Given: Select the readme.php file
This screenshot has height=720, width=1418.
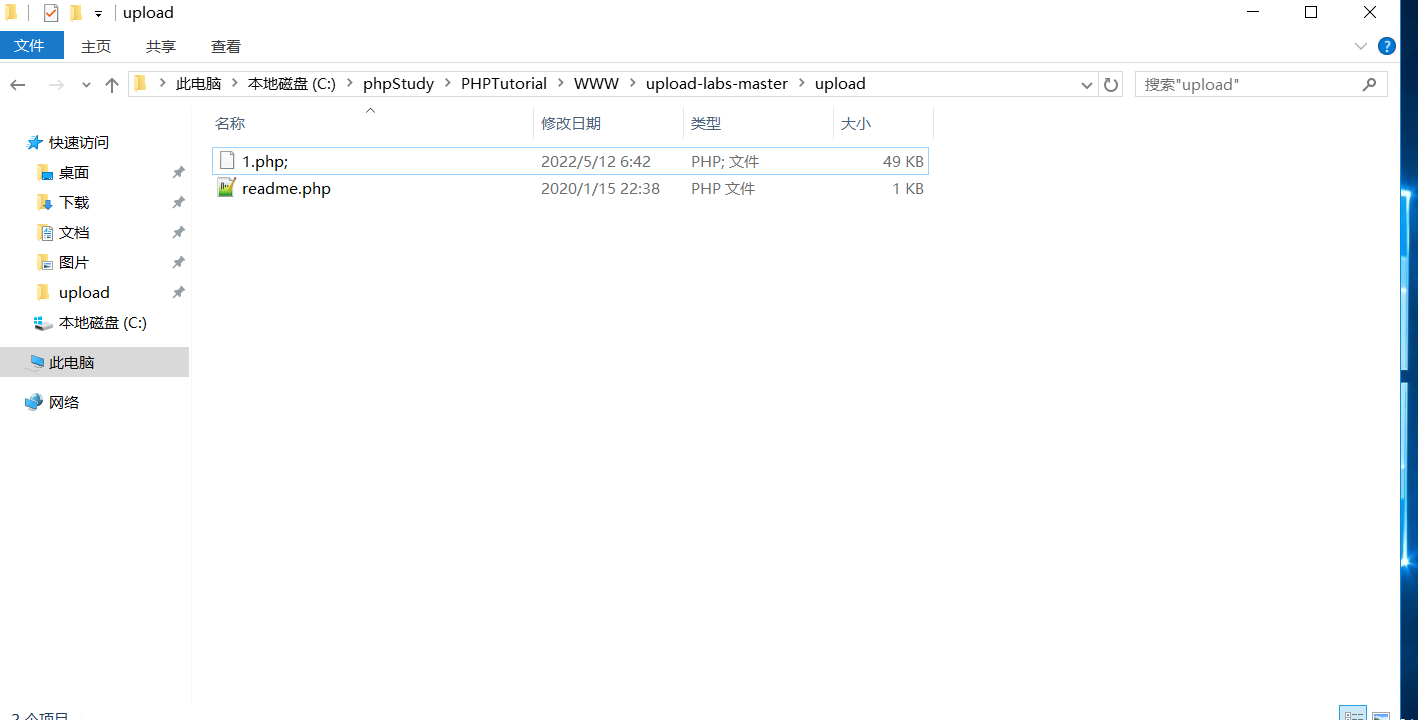Looking at the screenshot, I should click(x=286, y=188).
